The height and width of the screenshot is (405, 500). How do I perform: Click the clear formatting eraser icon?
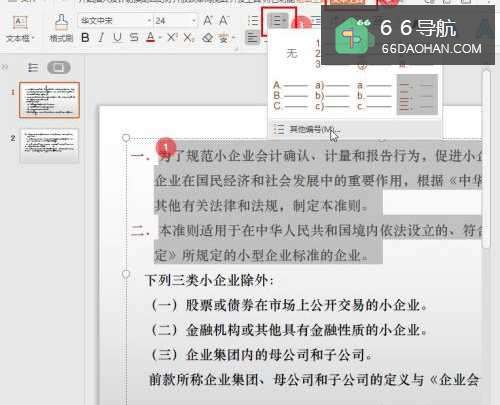(x=207, y=38)
